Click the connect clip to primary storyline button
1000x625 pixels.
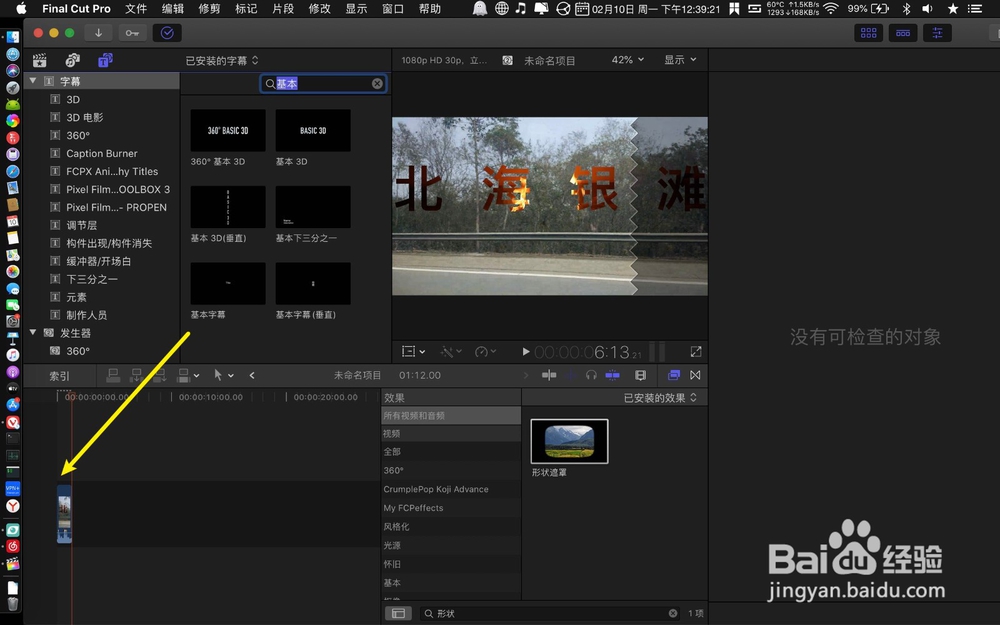[113, 375]
